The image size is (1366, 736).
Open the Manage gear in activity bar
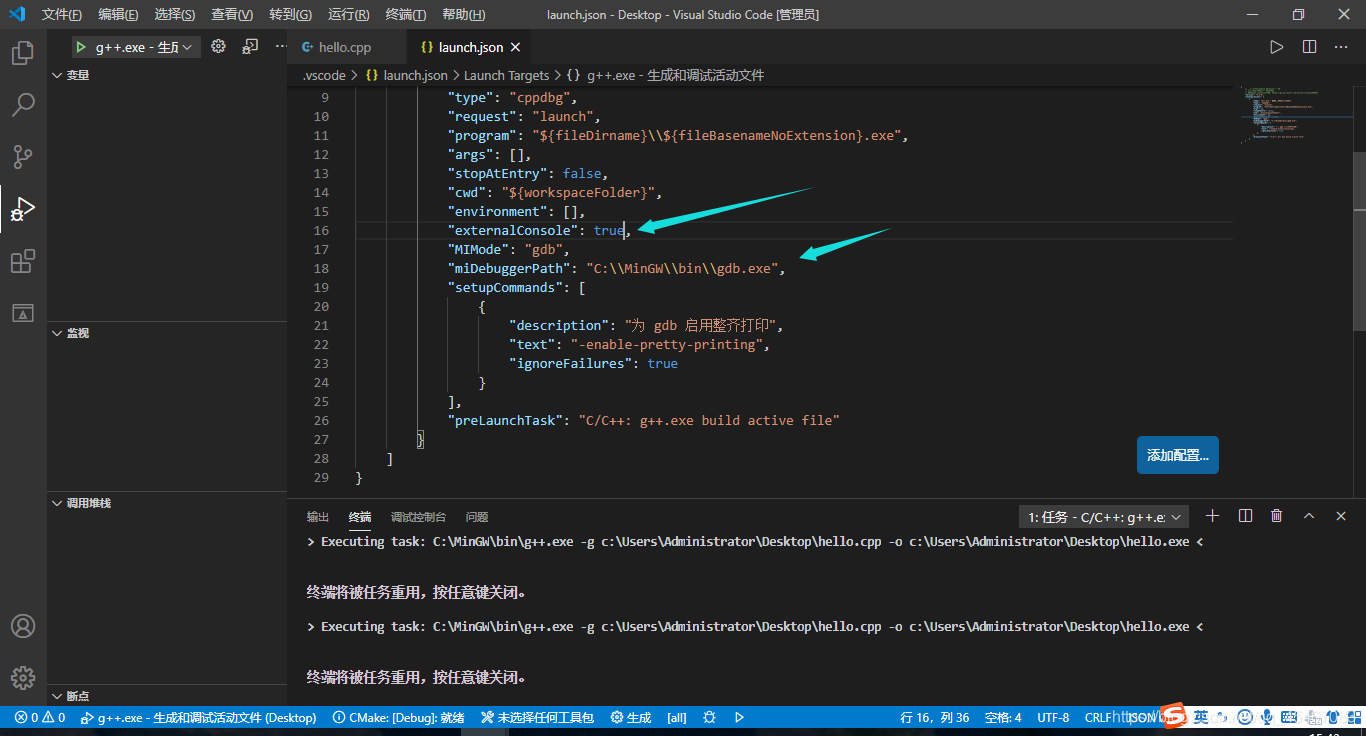coord(23,678)
